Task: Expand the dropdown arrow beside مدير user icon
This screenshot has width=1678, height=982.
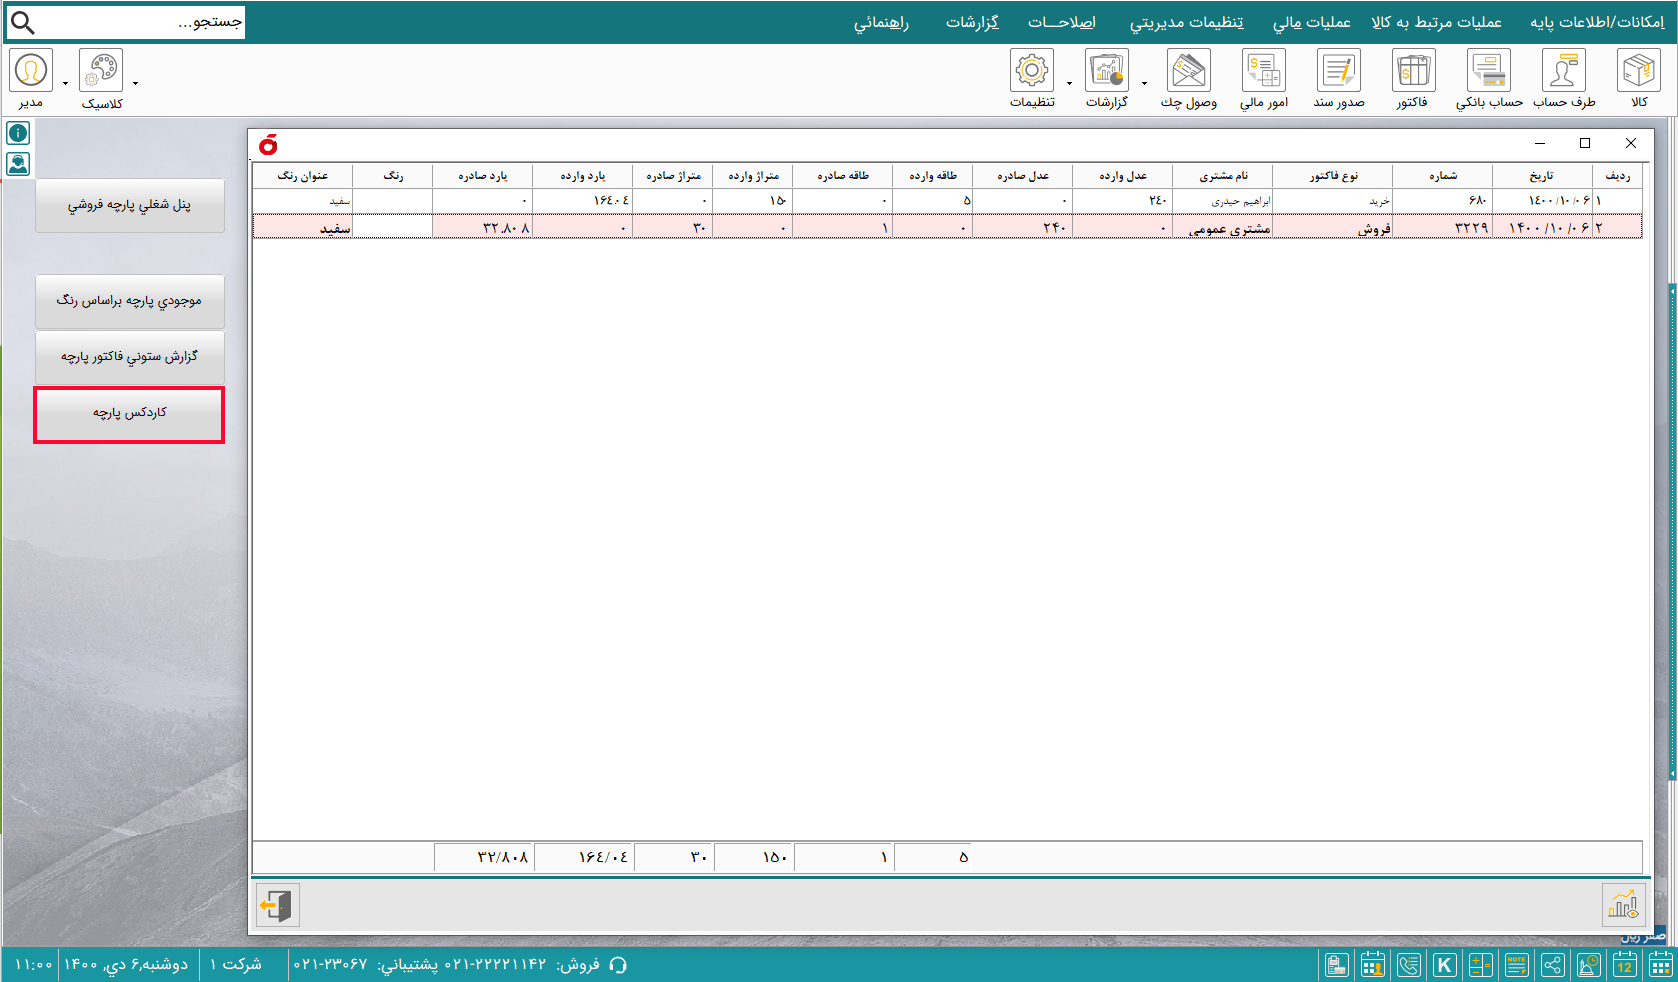Action: 66,84
